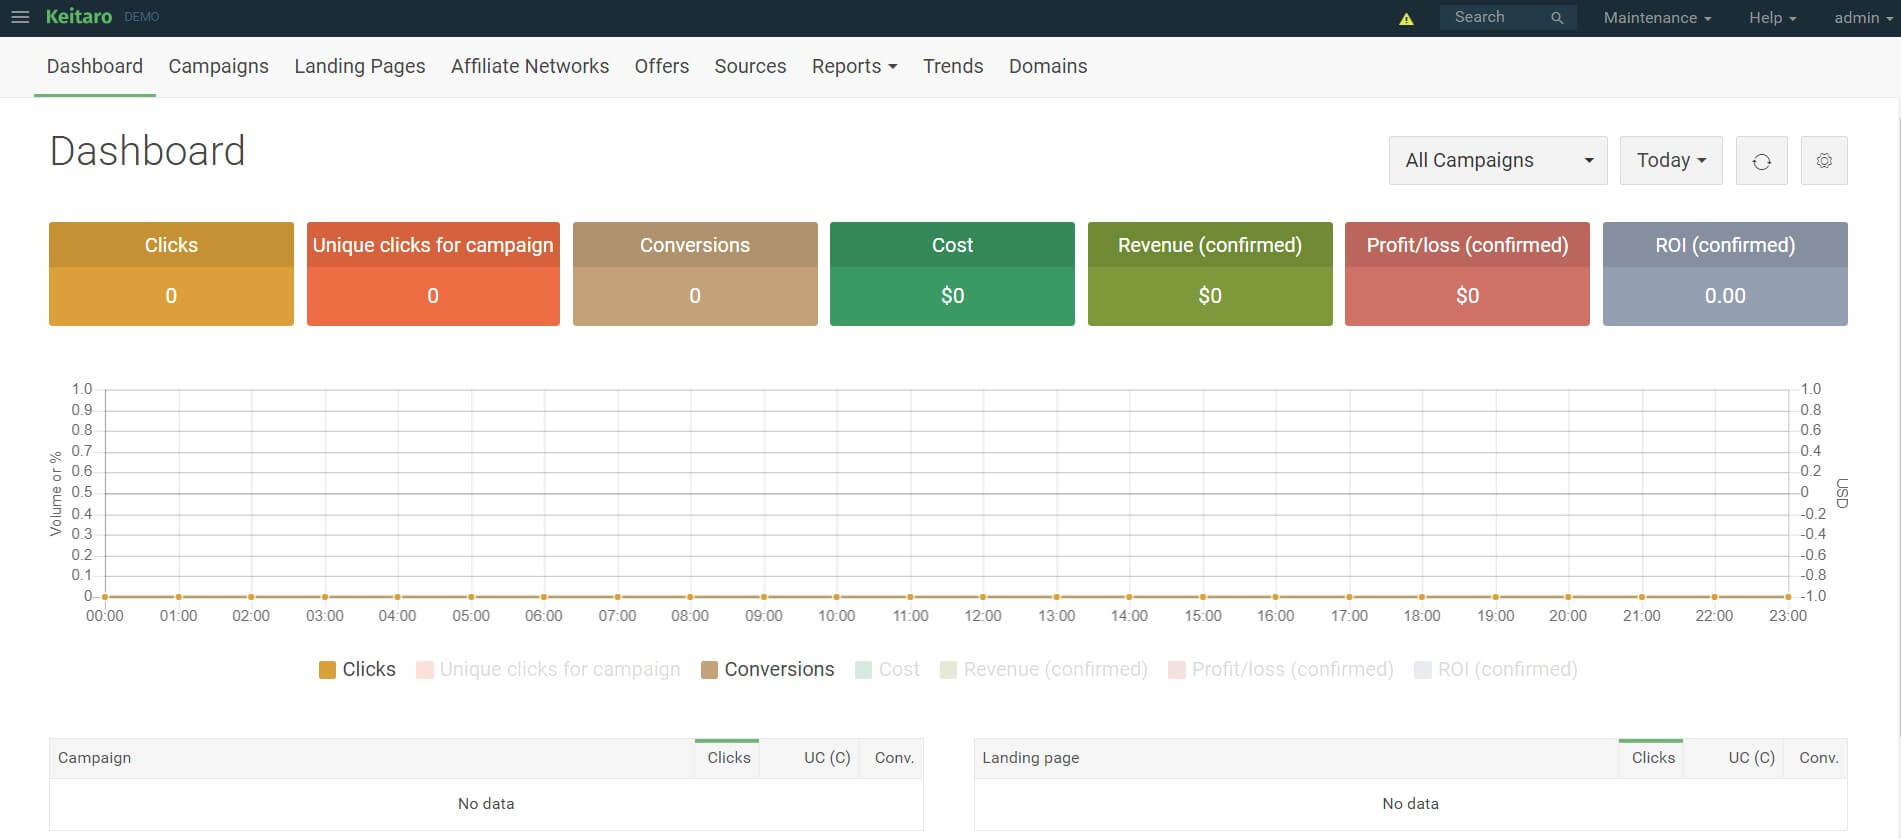Sort campaign table by Conv. column
1901x839 pixels.
(893, 758)
